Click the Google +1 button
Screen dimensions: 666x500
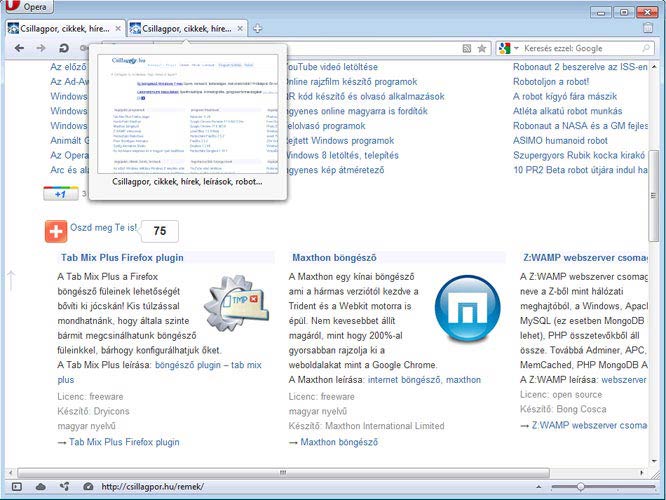click(61, 193)
